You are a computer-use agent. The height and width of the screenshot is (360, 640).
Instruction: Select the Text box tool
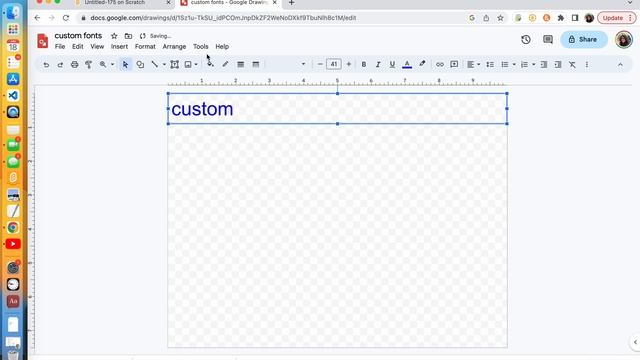coord(174,64)
